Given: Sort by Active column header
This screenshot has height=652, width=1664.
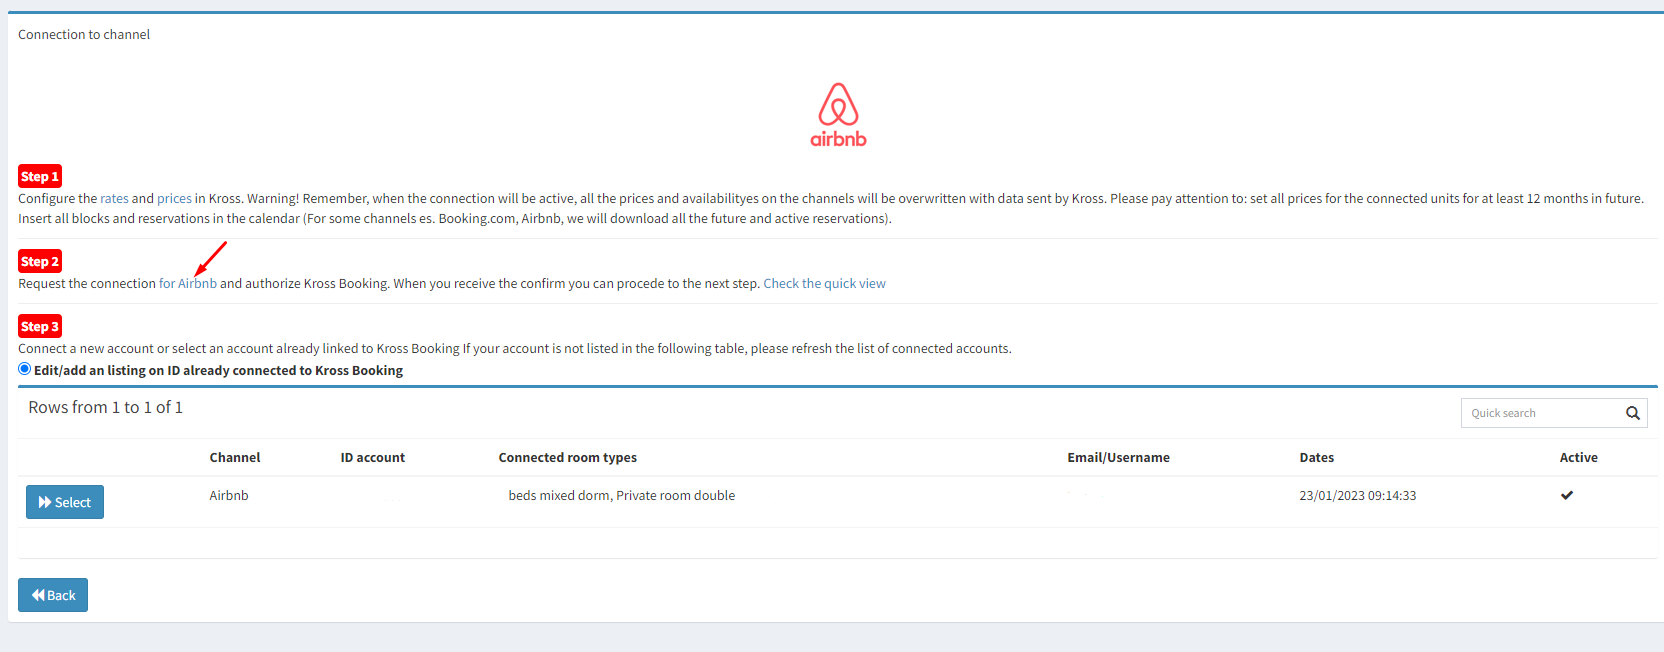Looking at the screenshot, I should point(1578,457).
